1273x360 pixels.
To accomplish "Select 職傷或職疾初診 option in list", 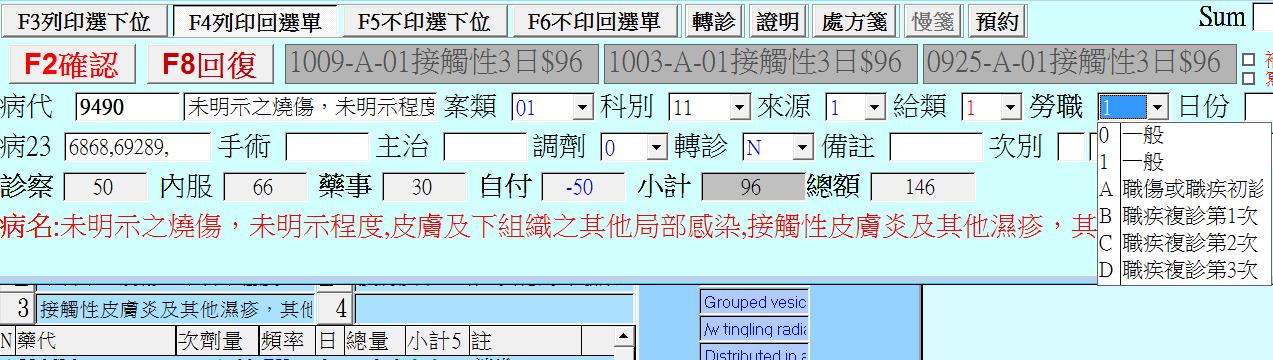I will 1184,188.
